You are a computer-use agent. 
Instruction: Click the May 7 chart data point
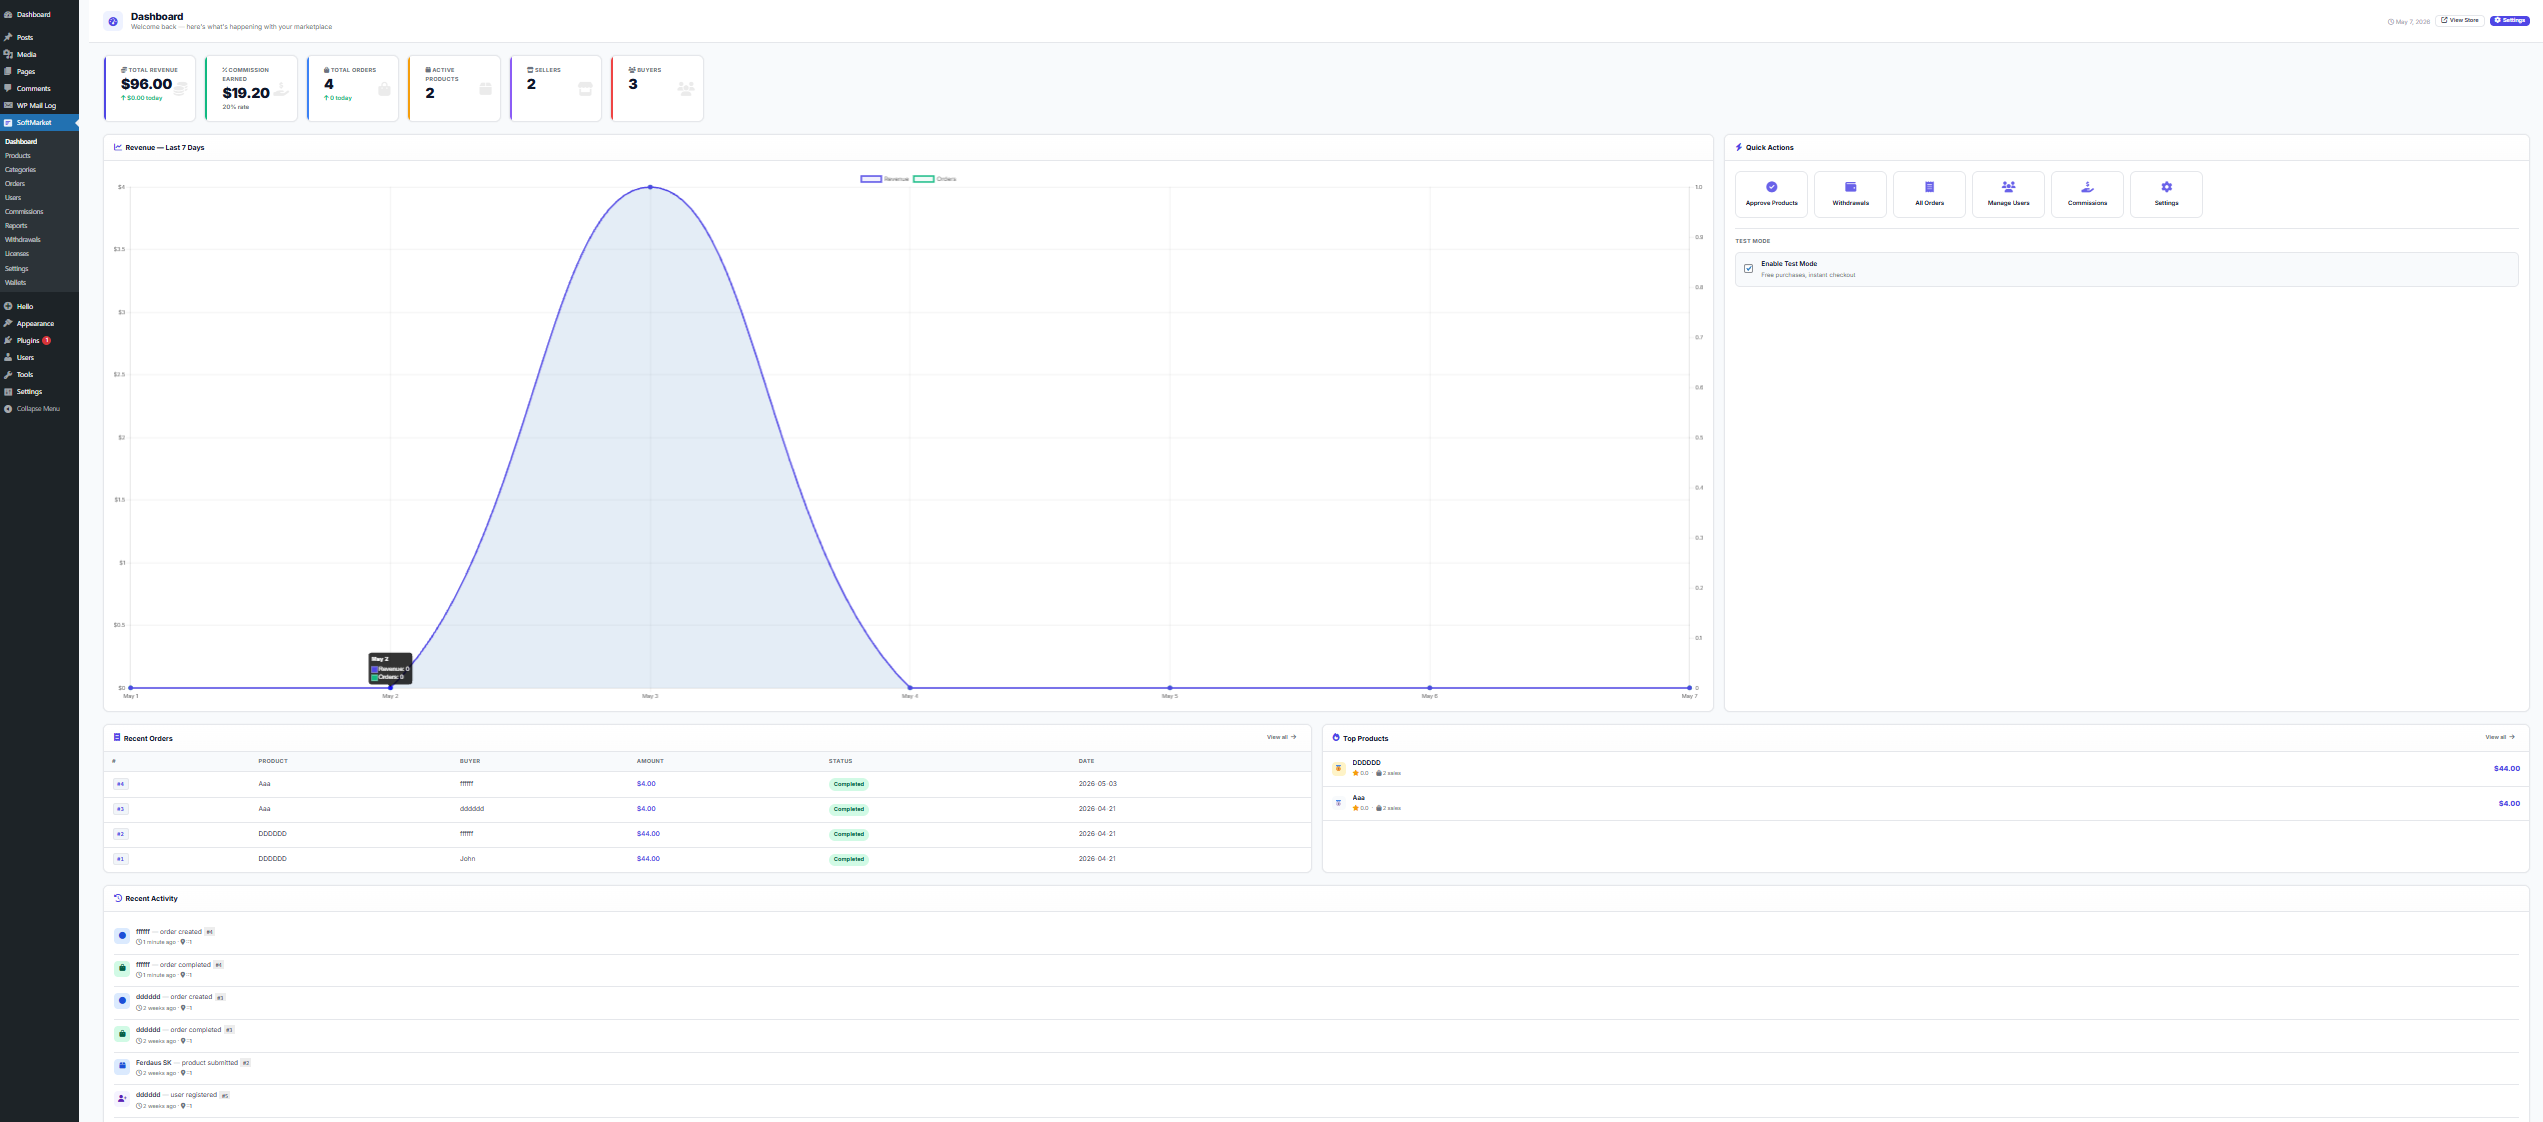[x=1689, y=688]
